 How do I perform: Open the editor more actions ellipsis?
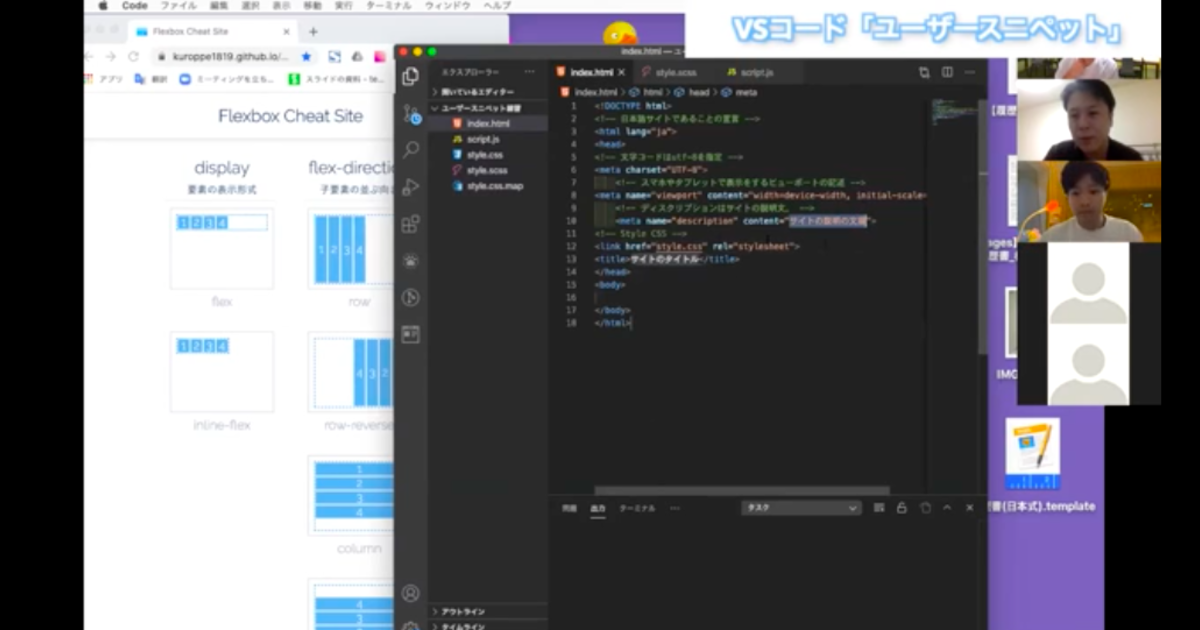tap(969, 73)
